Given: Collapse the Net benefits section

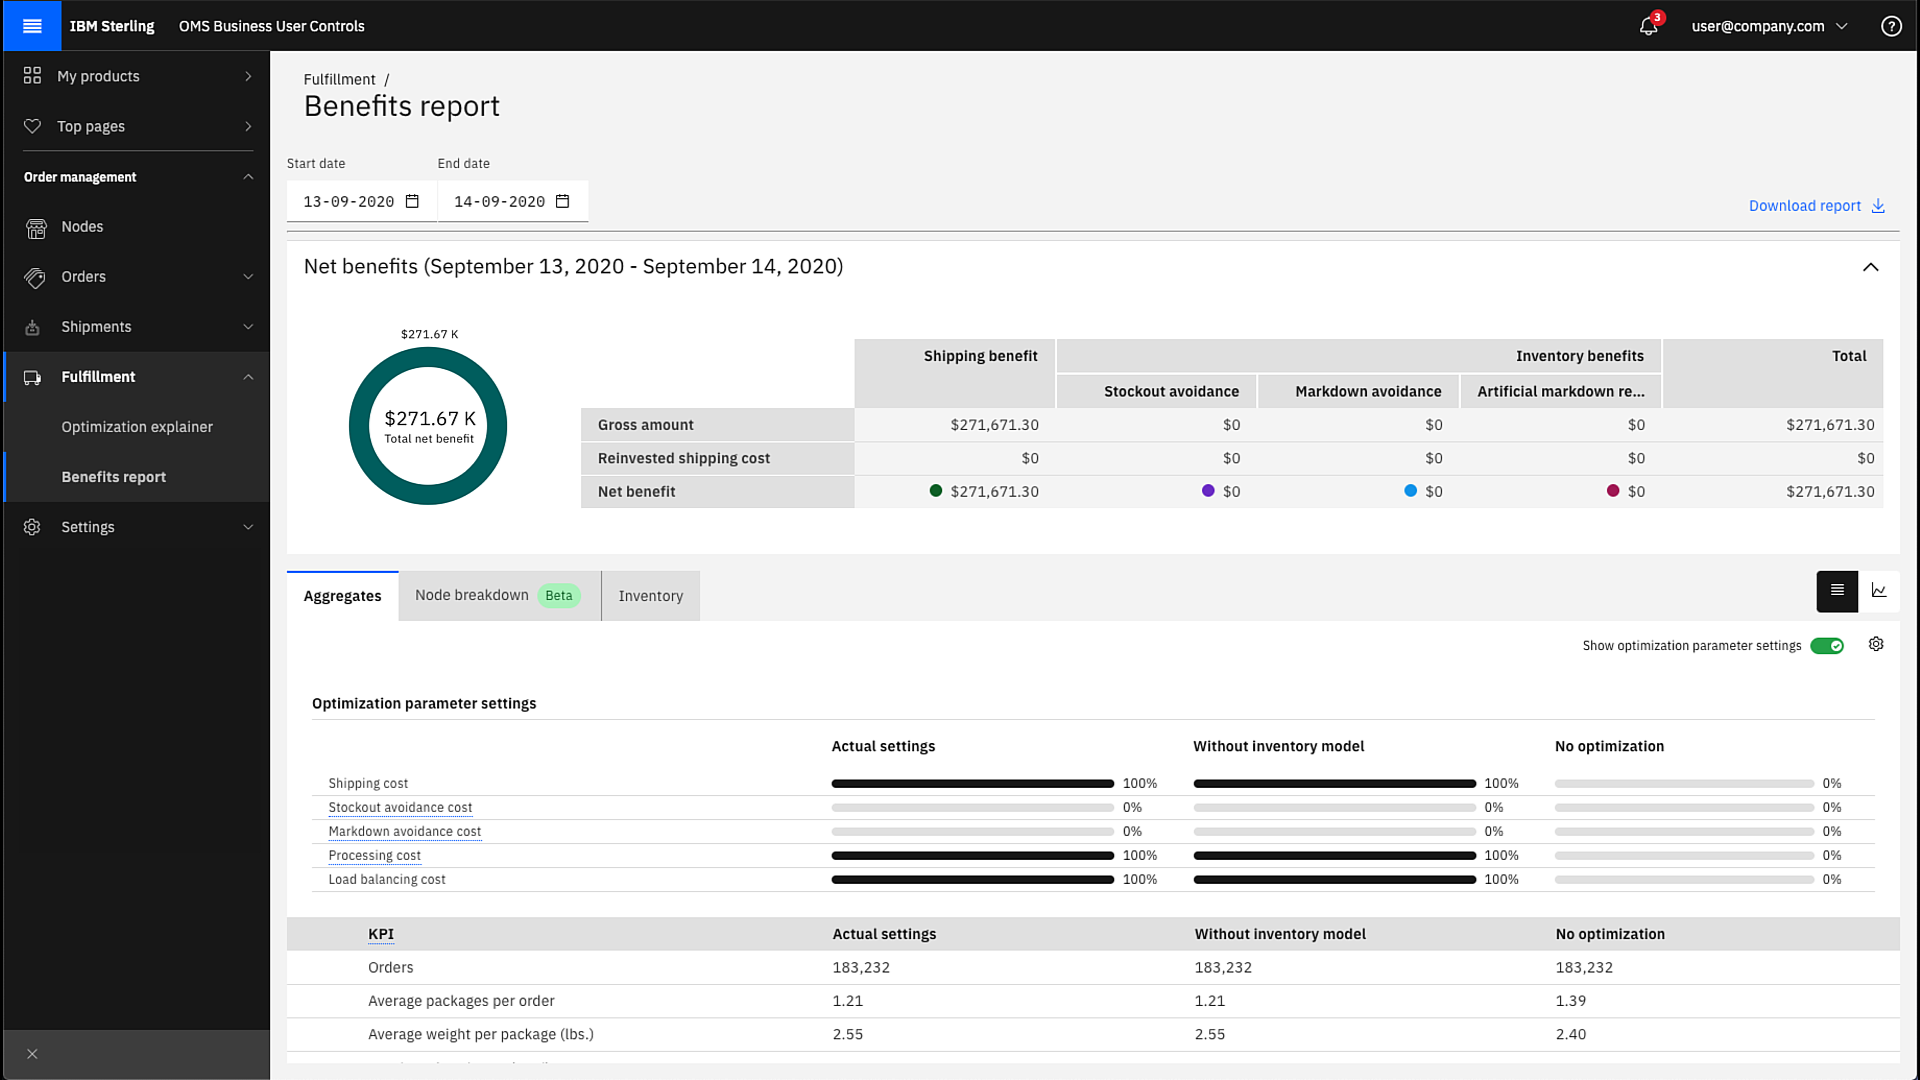Looking at the screenshot, I should (1870, 267).
